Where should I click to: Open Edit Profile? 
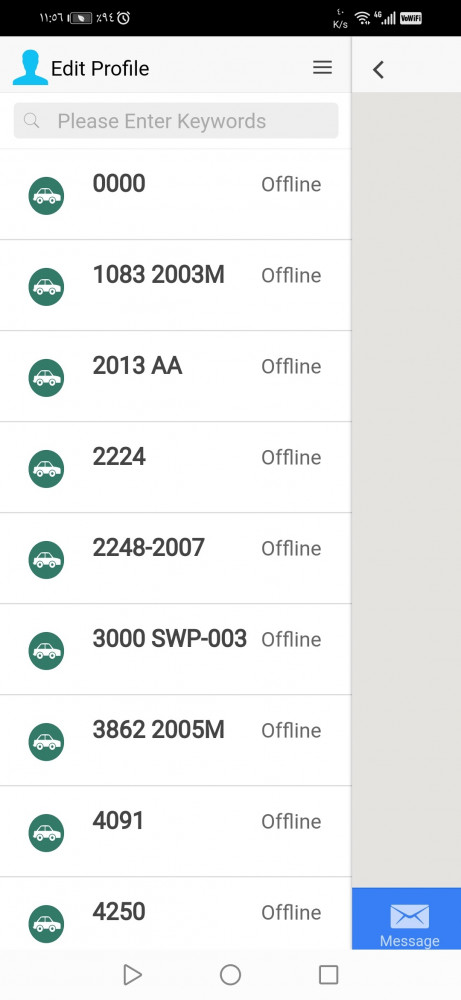tap(100, 68)
